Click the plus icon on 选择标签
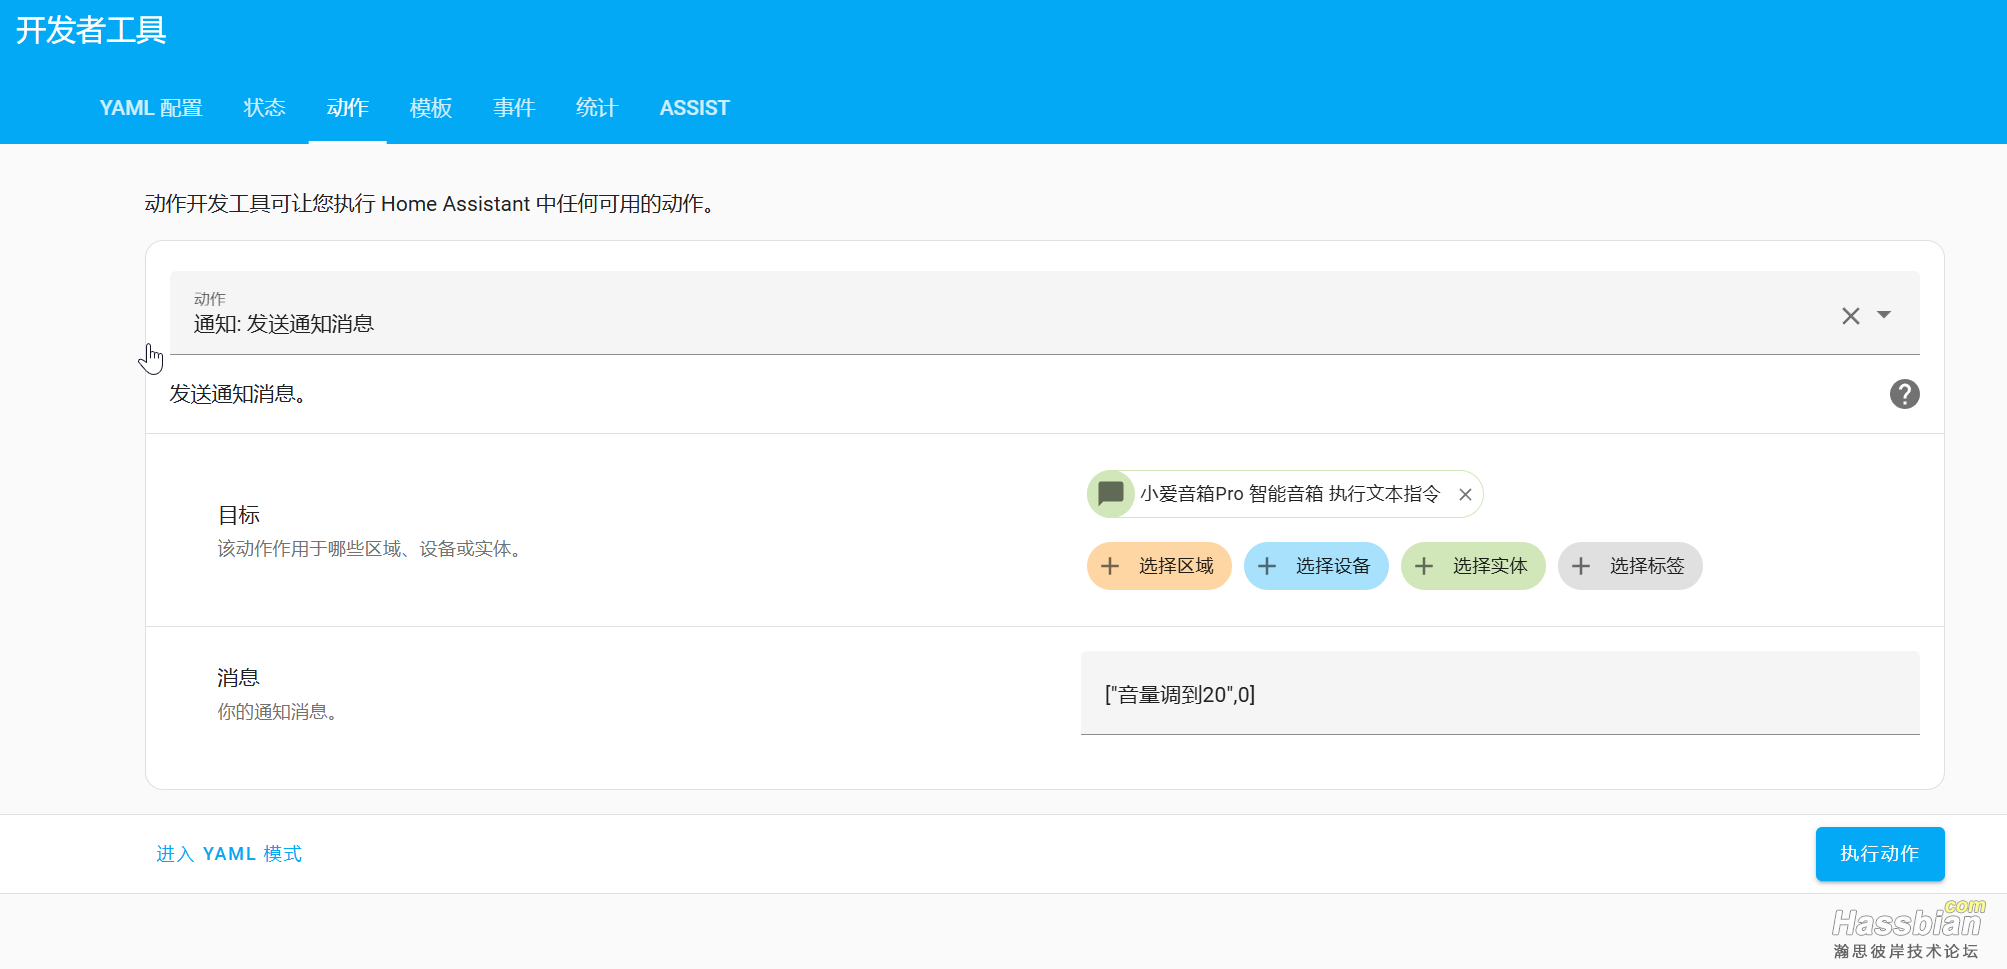Screen dimensions: 2007x969 [1581, 566]
